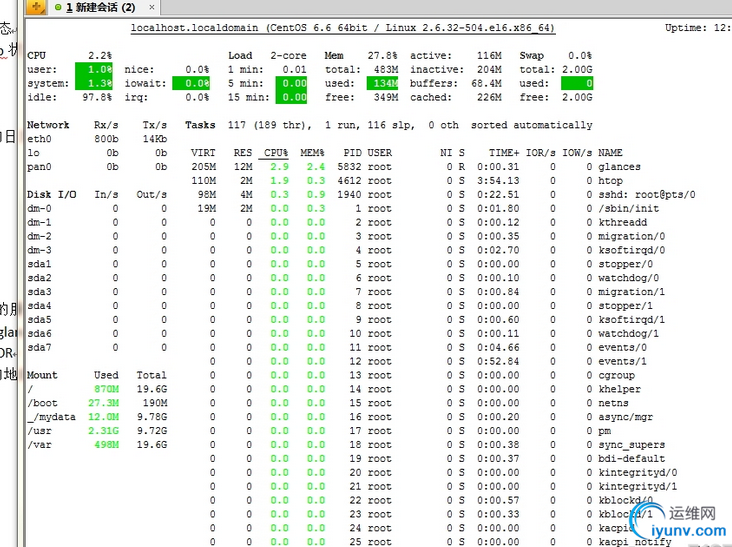Click the kthreadd process name

[x=623, y=223]
